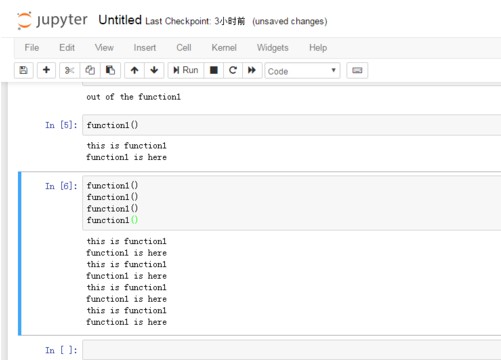The width and height of the screenshot is (501, 360).
Task: Interrupt the kernel with the stop icon
Action: pos(214,70)
